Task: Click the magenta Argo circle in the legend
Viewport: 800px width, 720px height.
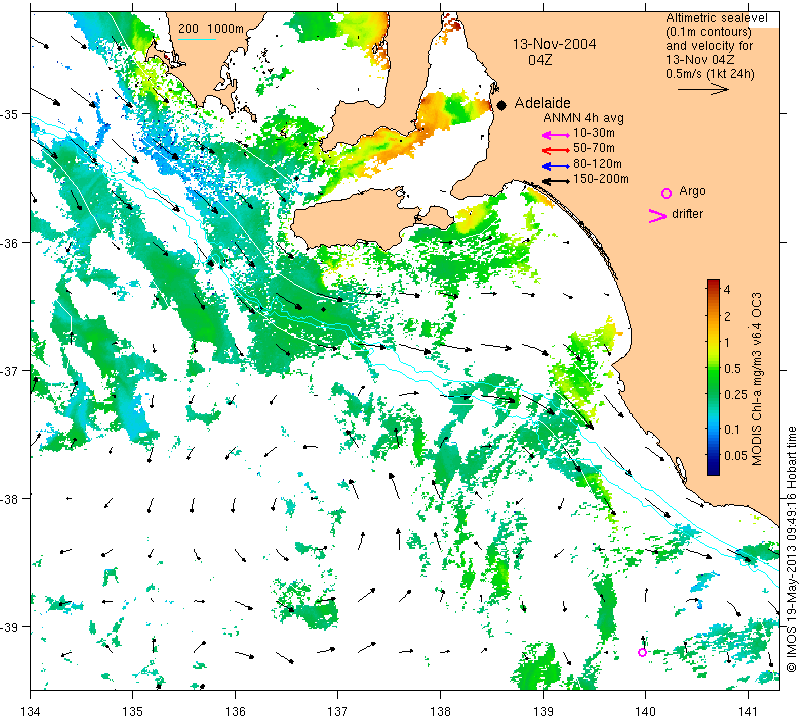Action: [x=666, y=193]
